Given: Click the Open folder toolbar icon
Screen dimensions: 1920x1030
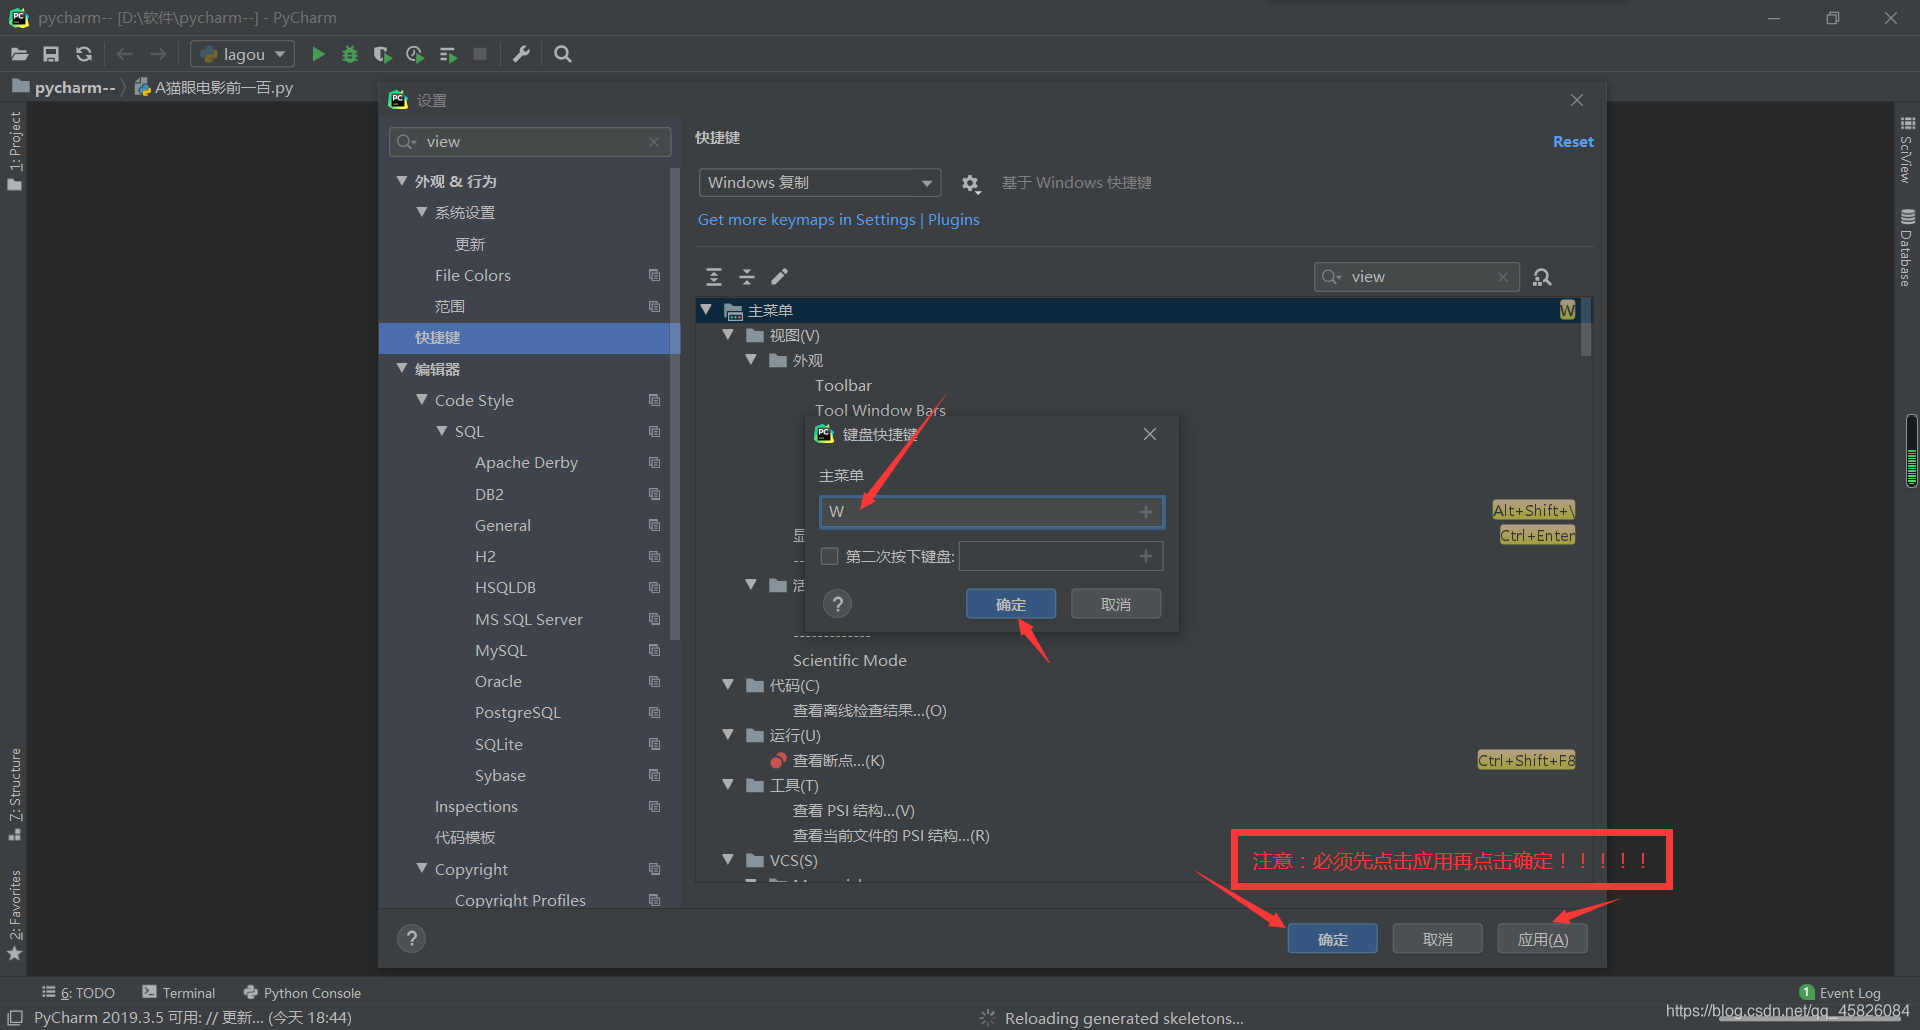Looking at the screenshot, I should [19, 54].
